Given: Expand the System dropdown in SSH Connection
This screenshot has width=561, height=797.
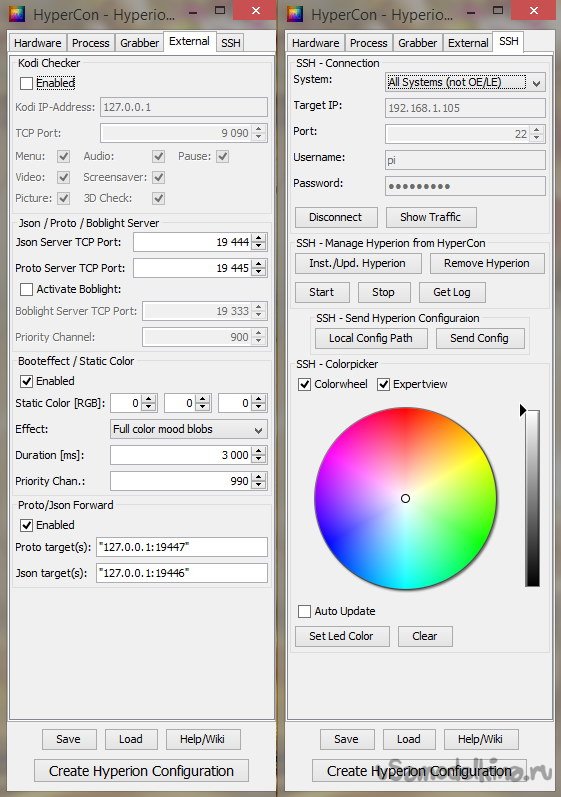Looking at the screenshot, I should tap(465, 82).
